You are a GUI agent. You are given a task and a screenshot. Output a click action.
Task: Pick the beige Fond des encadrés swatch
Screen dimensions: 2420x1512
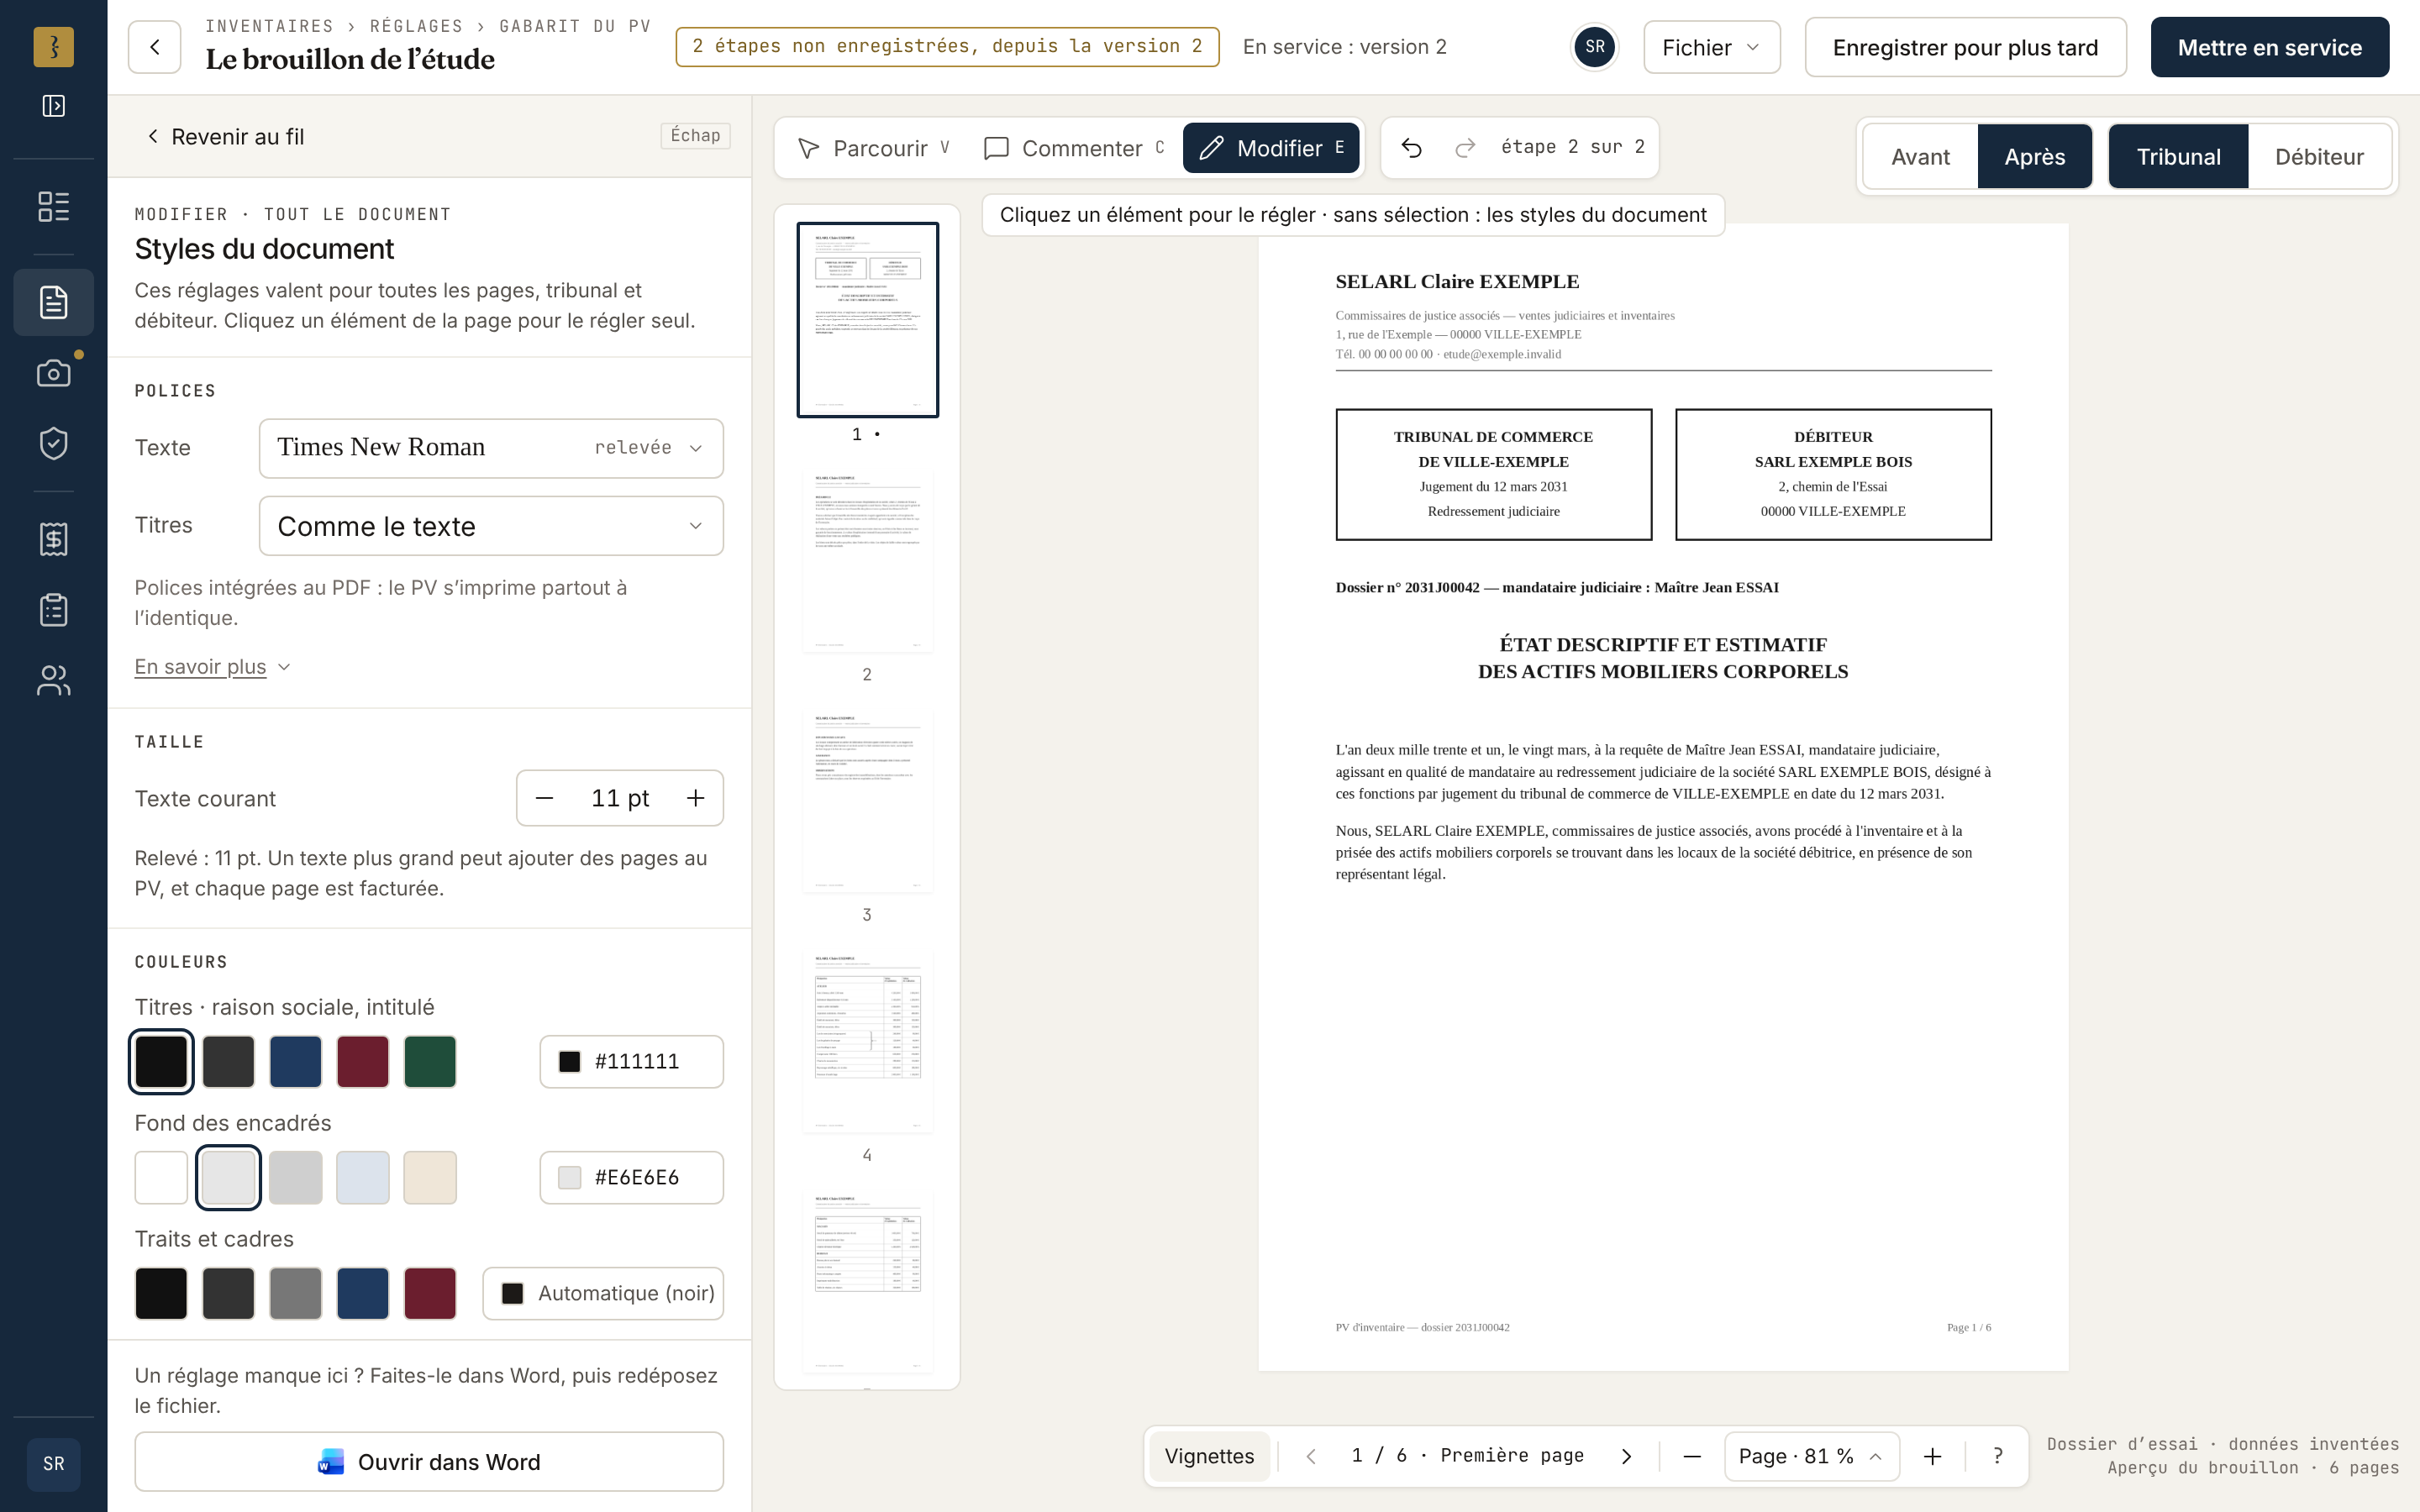click(x=430, y=1177)
